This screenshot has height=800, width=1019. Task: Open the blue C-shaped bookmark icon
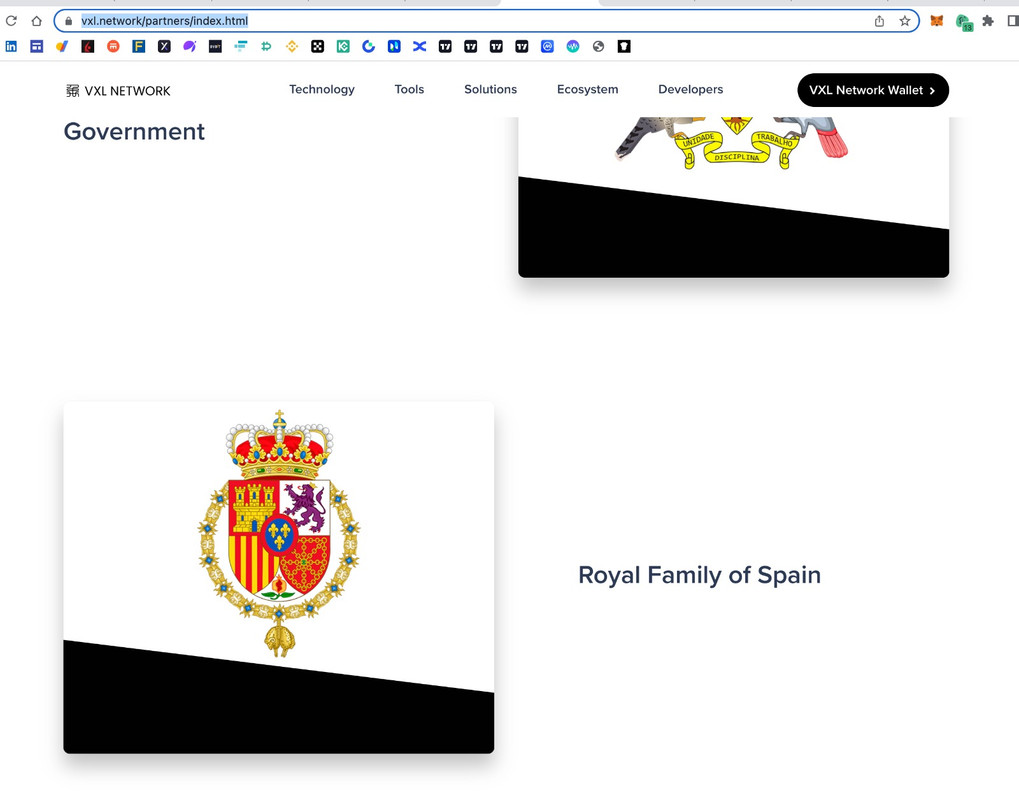368,46
